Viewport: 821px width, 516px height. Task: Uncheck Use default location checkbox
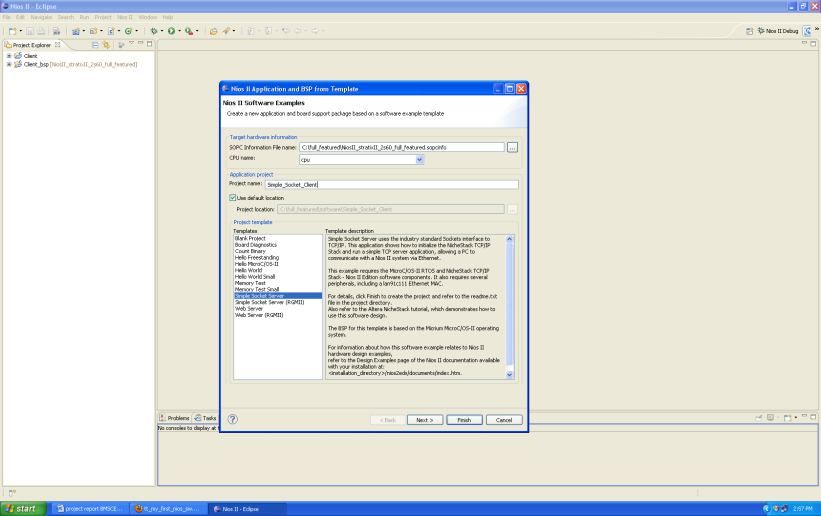click(x=232, y=197)
